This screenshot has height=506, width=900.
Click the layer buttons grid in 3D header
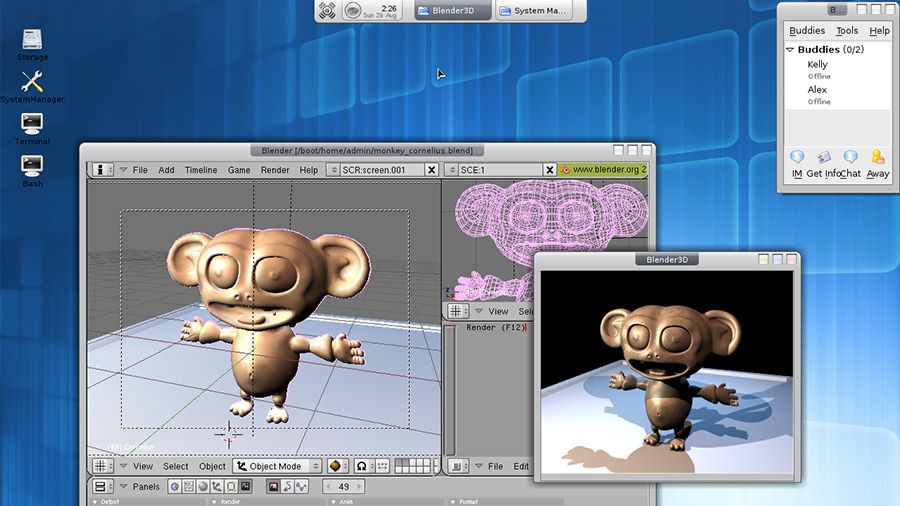pos(412,466)
